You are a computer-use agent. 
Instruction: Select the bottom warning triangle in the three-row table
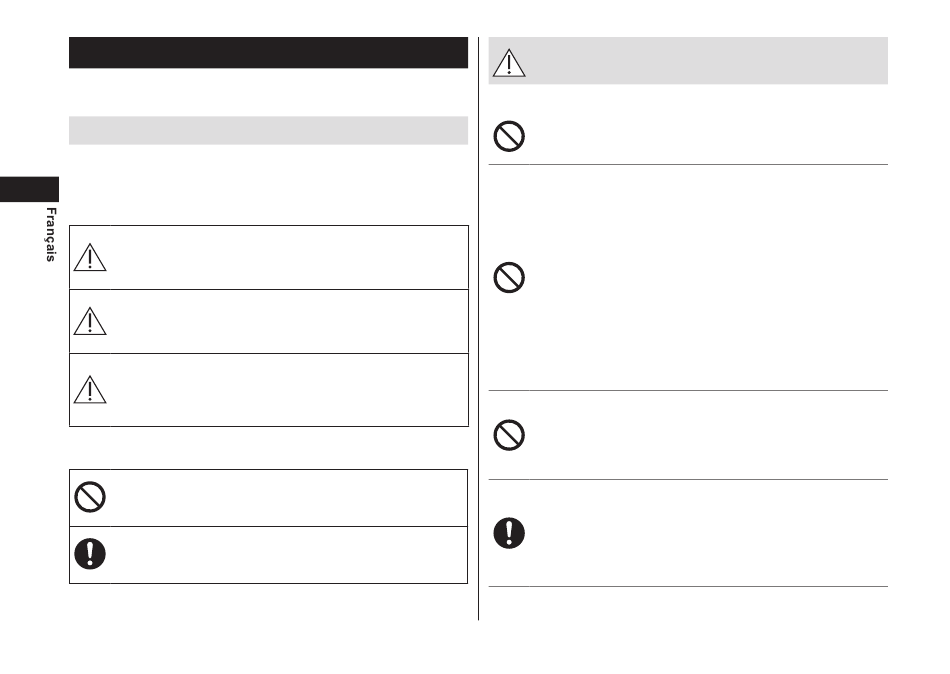(90, 390)
